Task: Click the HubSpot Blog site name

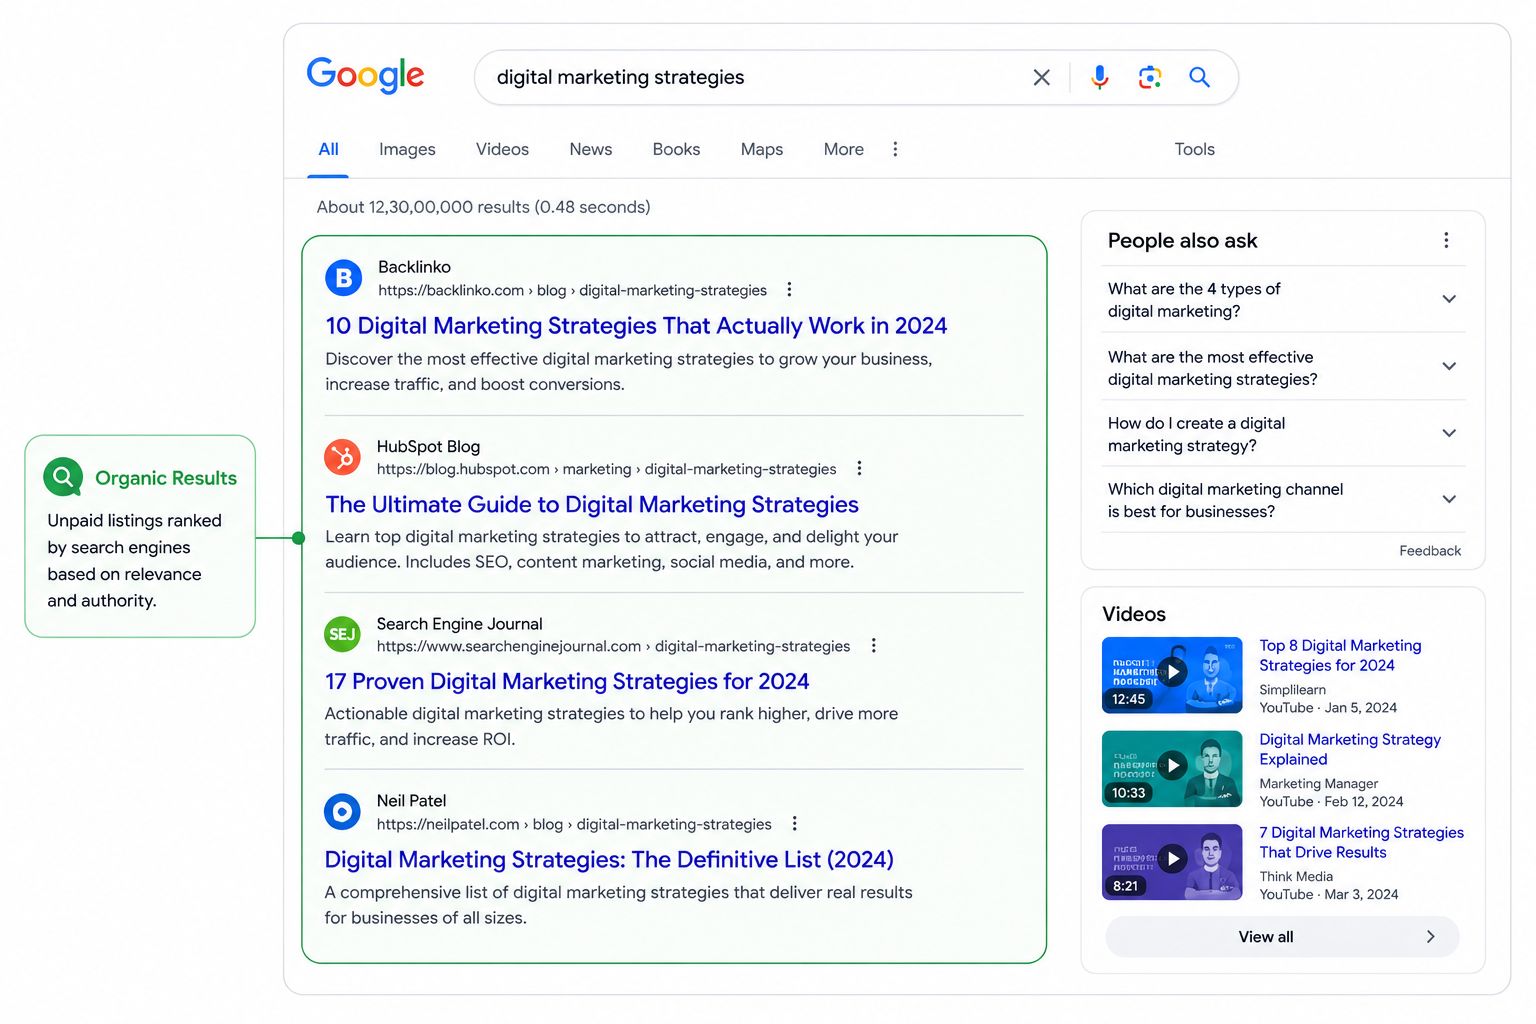Action: 428,446
